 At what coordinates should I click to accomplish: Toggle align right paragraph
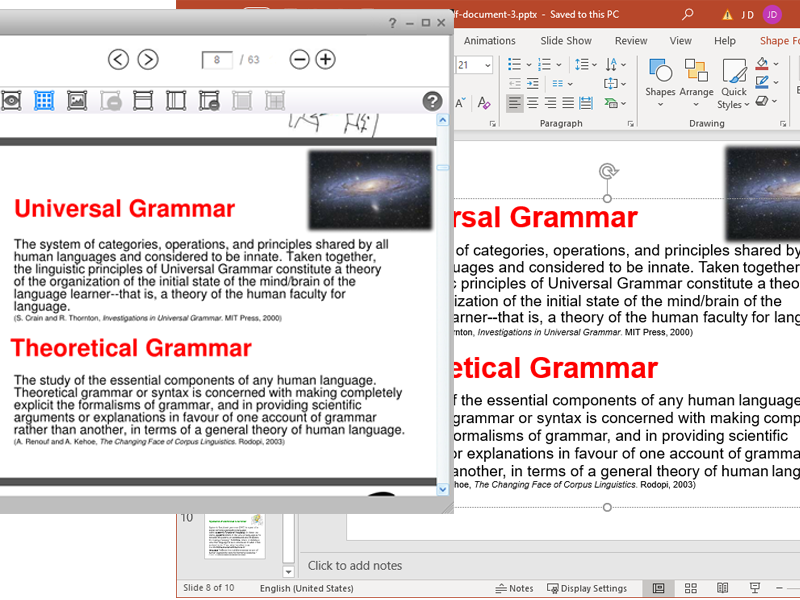click(551, 103)
